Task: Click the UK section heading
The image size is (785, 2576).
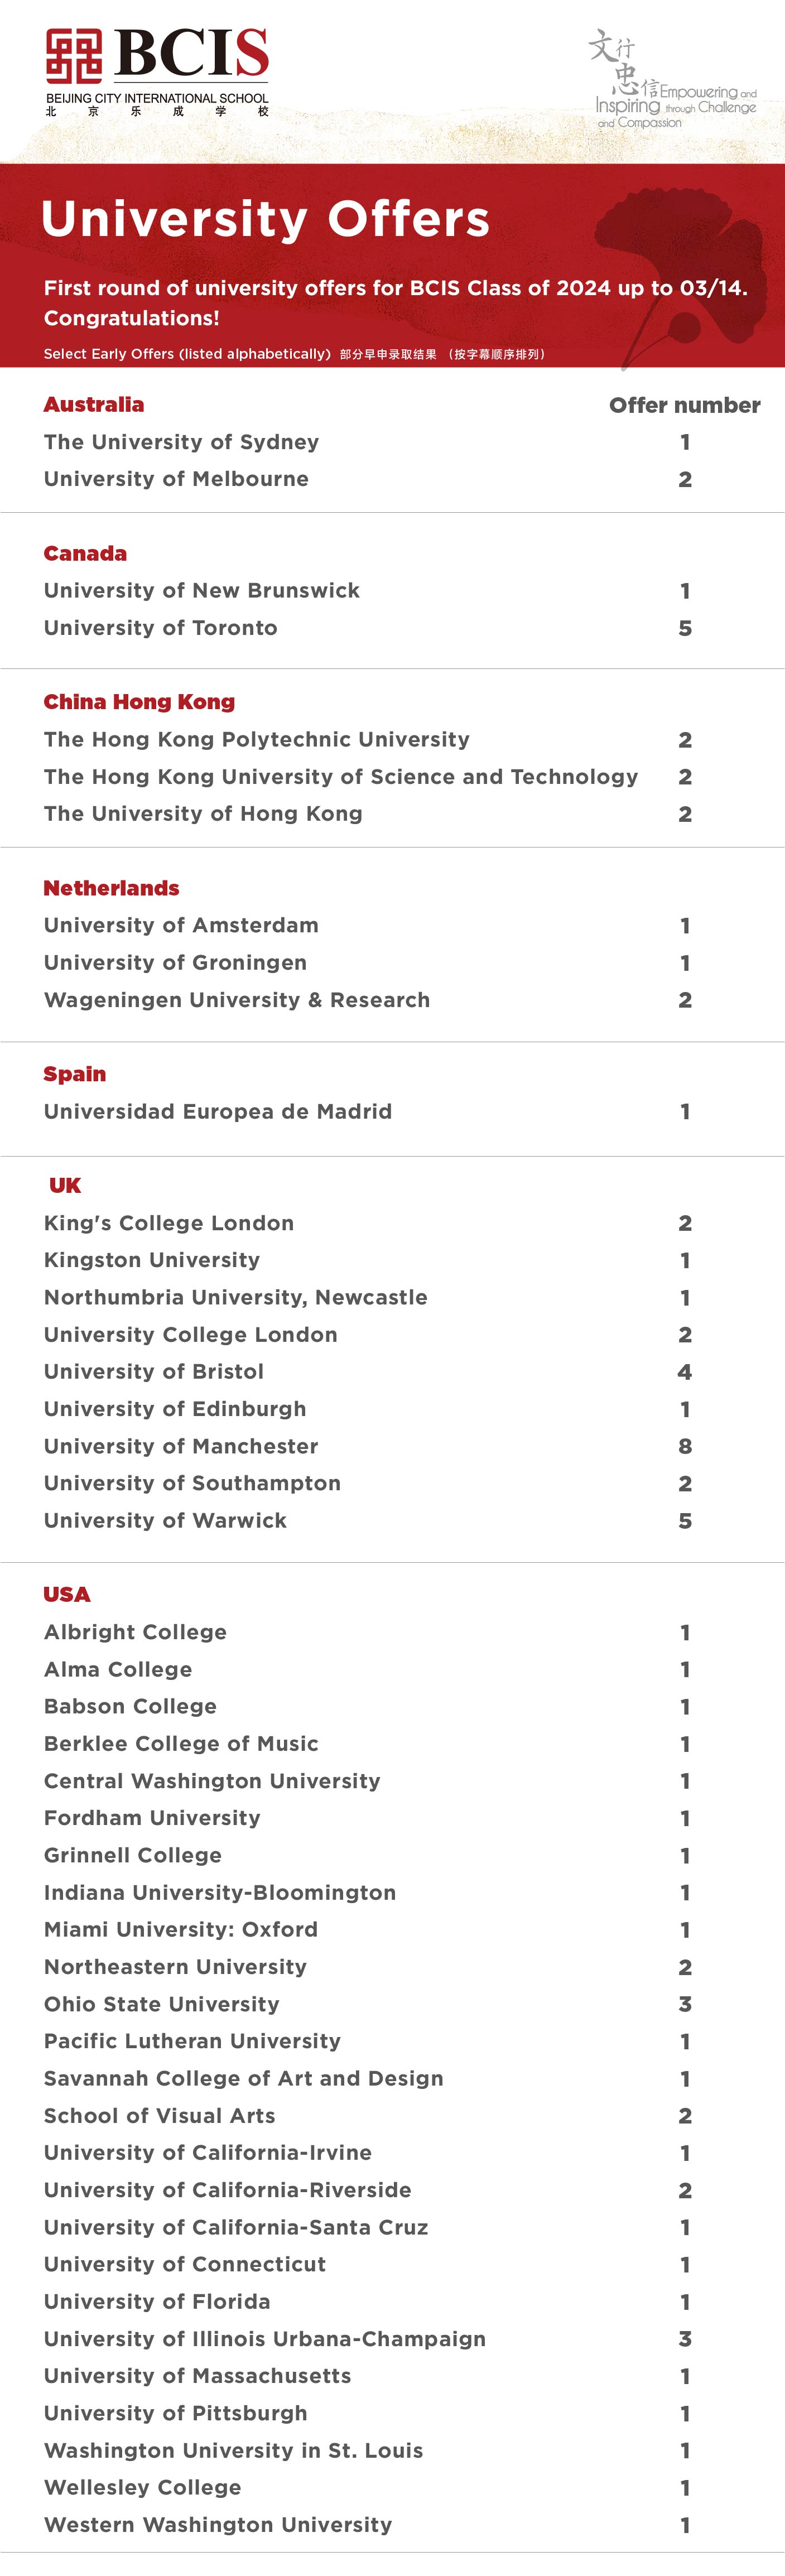Action: 65,1185
